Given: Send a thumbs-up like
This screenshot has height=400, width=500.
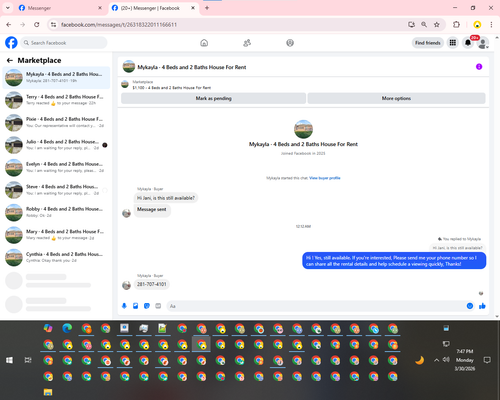Looking at the screenshot, I should coord(482,306).
